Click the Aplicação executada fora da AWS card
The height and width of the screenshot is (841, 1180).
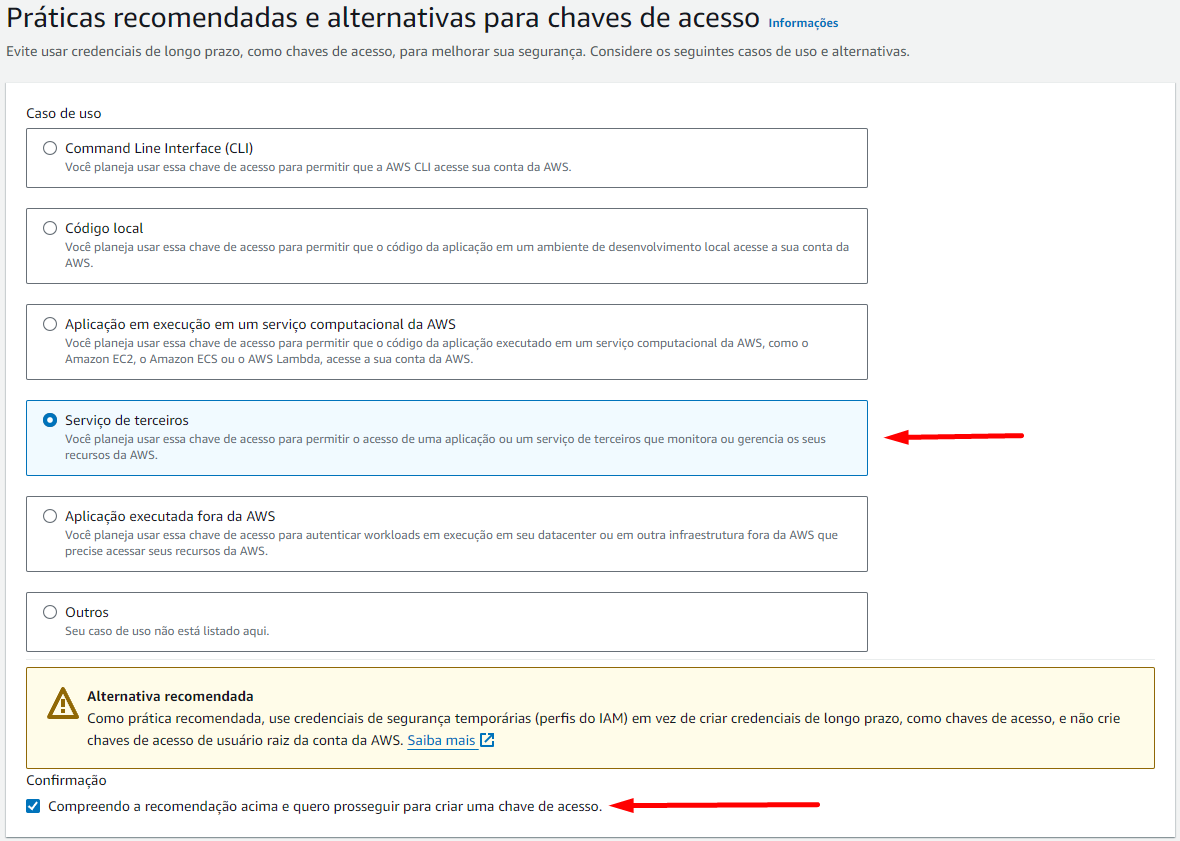pos(446,533)
